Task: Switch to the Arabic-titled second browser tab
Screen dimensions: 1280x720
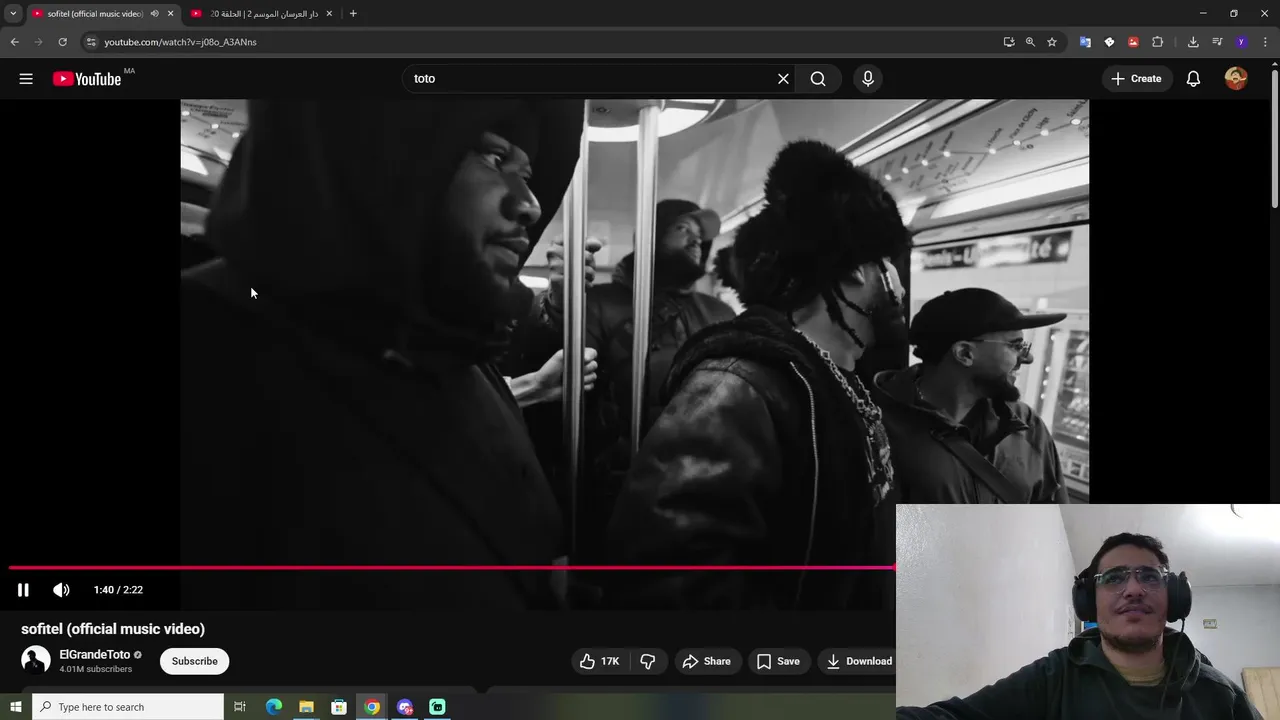Action: [263, 14]
